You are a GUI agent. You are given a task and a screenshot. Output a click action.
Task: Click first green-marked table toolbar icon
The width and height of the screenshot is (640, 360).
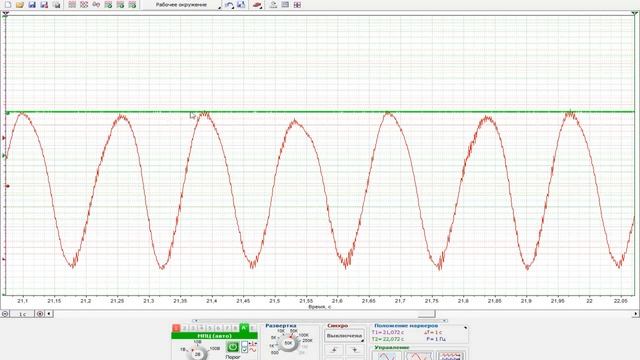[x=108, y=5]
